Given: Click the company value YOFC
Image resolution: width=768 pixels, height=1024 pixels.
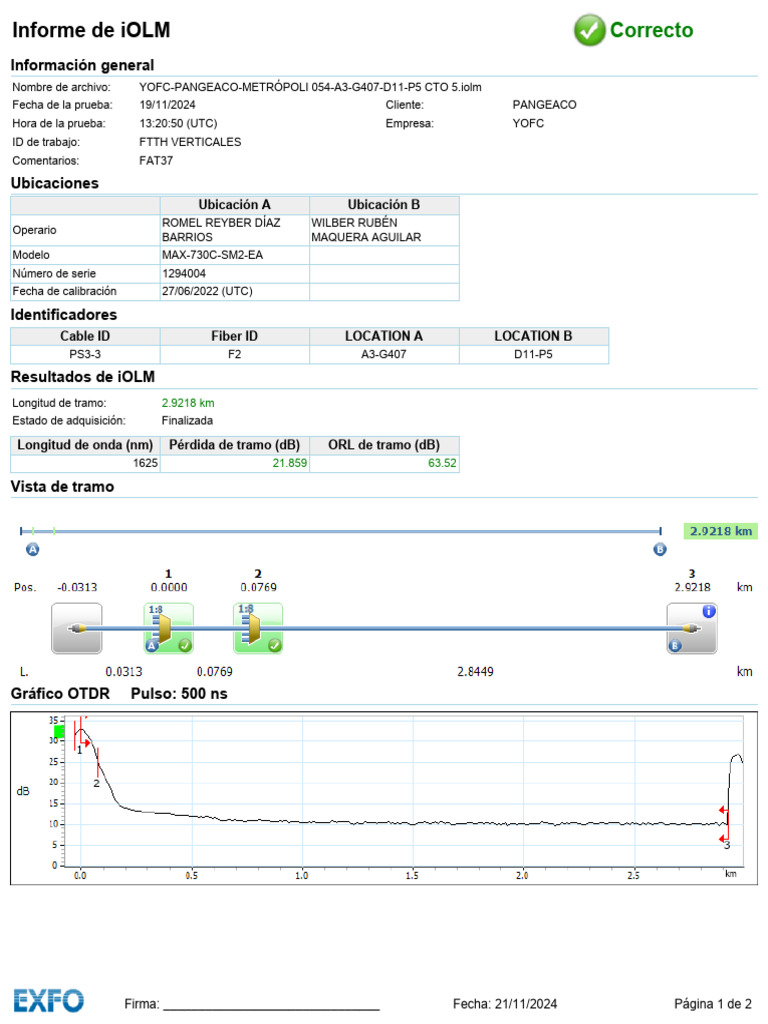Looking at the screenshot, I should [x=528, y=123].
